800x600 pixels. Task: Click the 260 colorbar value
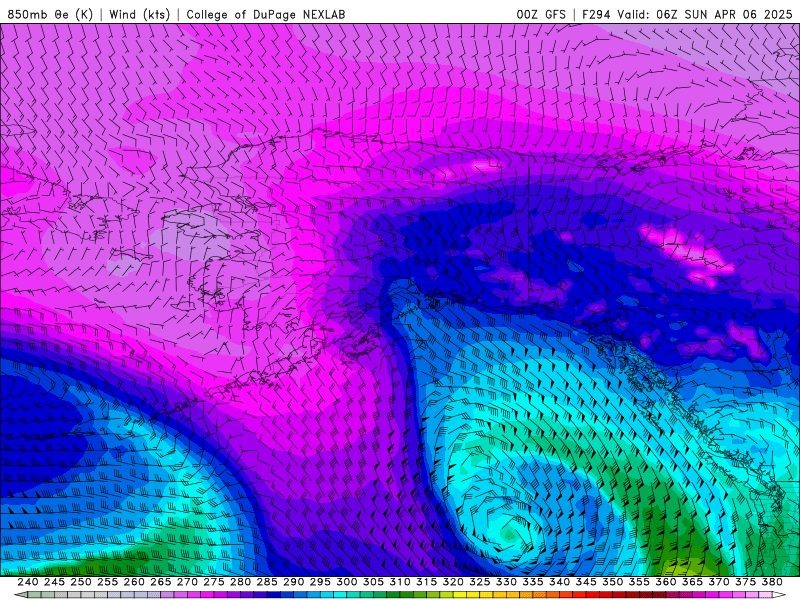(134, 582)
